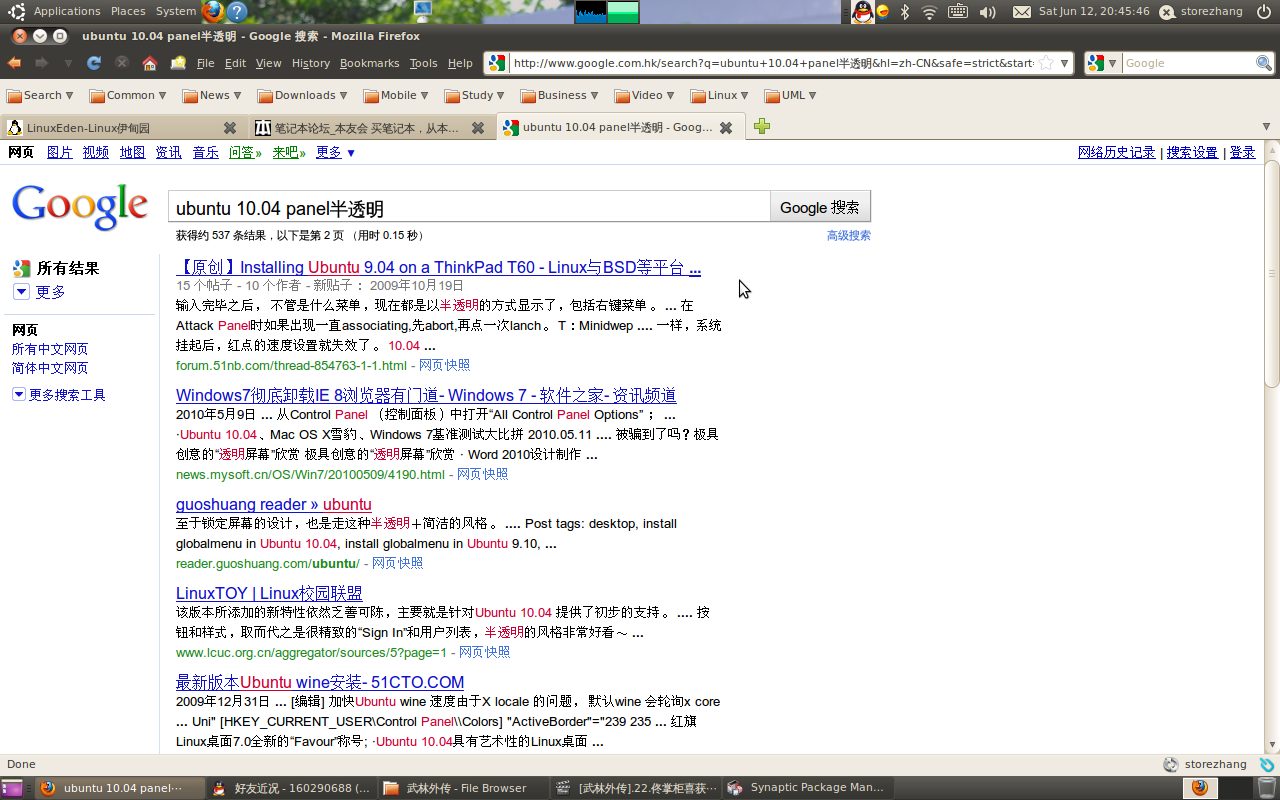Open the Bluetooth indicator

pos(905,12)
